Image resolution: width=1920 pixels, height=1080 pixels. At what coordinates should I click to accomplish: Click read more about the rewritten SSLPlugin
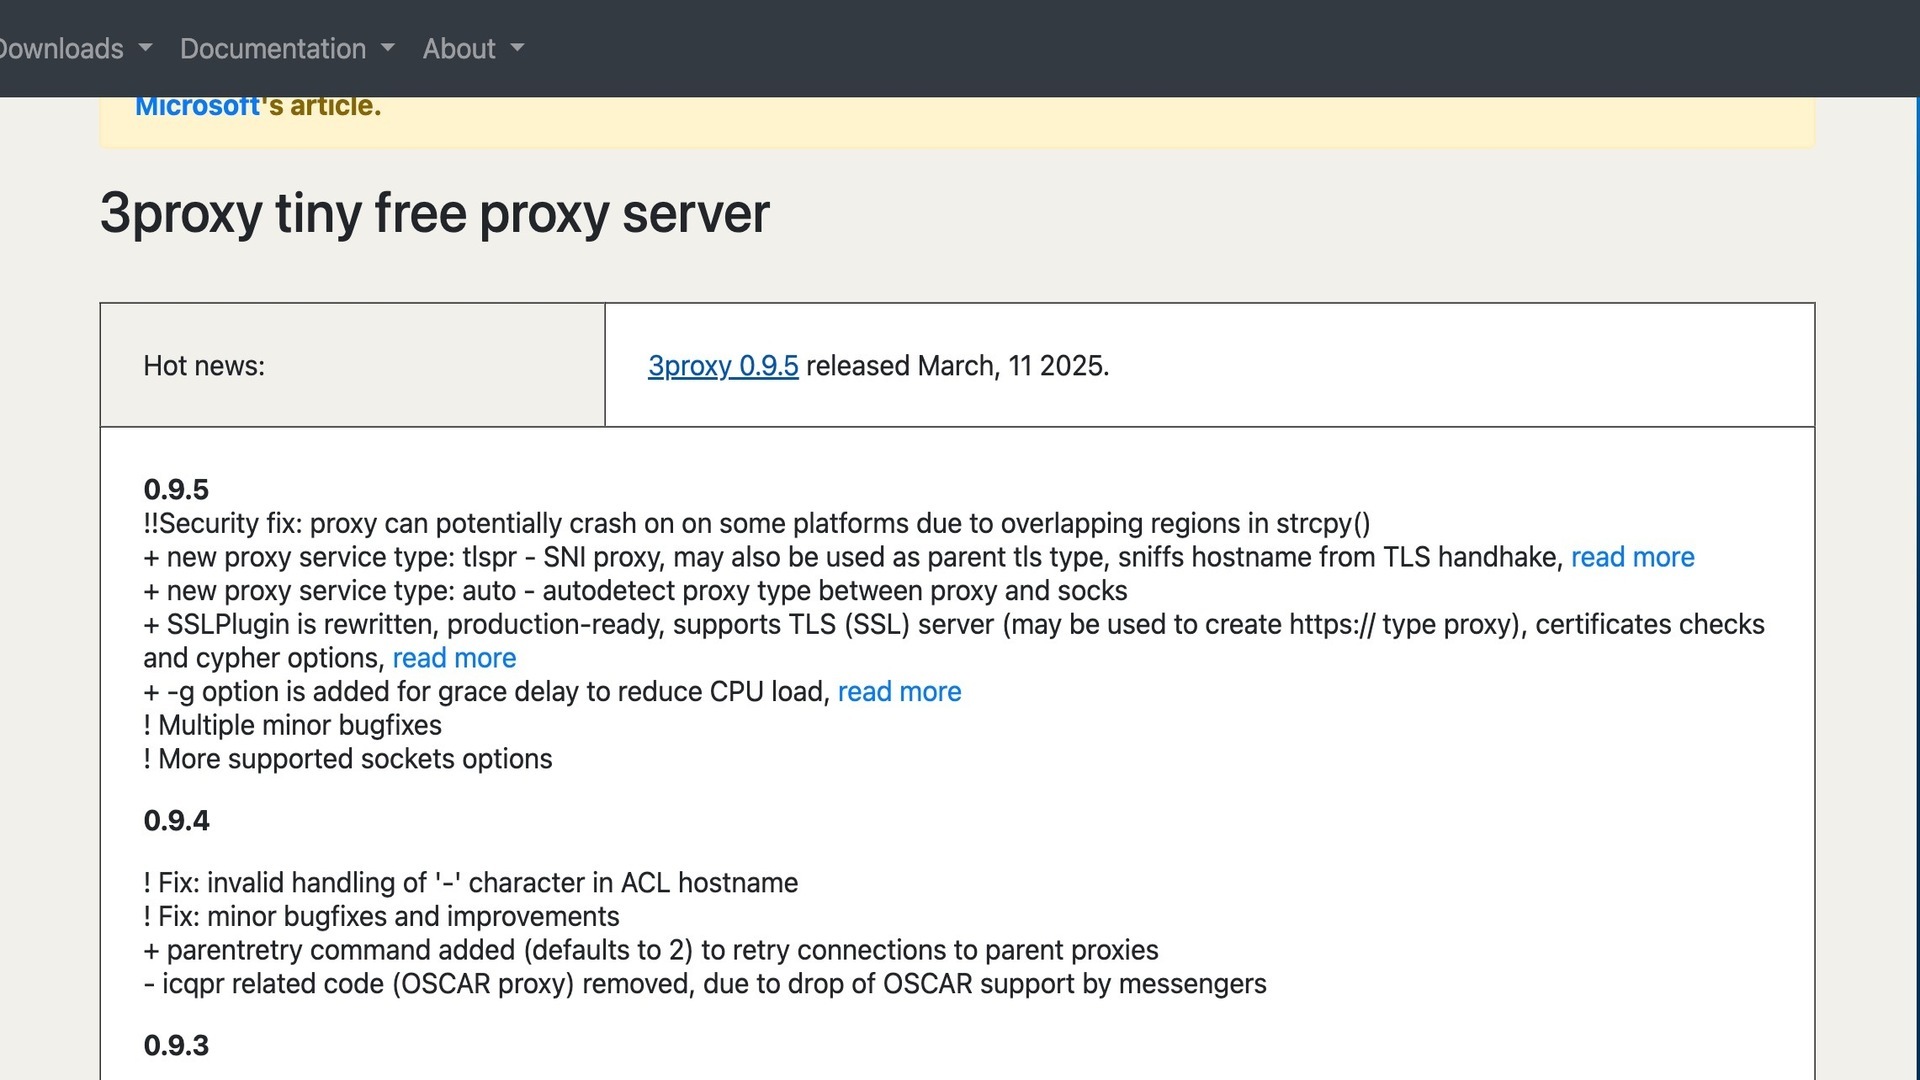pyautogui.click(x=455, y=658)
